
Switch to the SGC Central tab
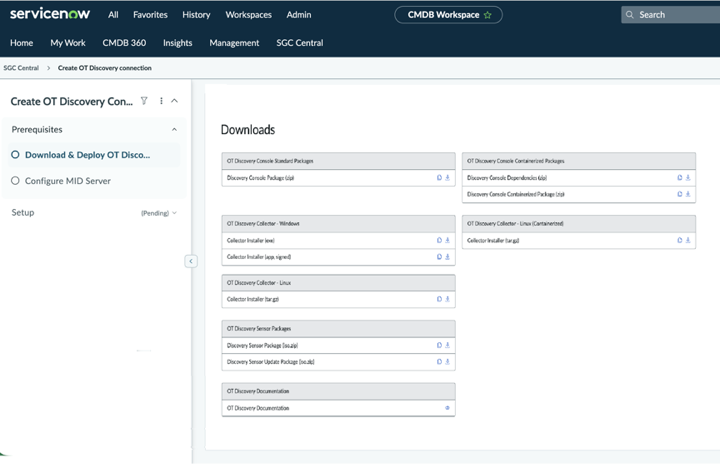pyautogui.click(x=300, y=43)
